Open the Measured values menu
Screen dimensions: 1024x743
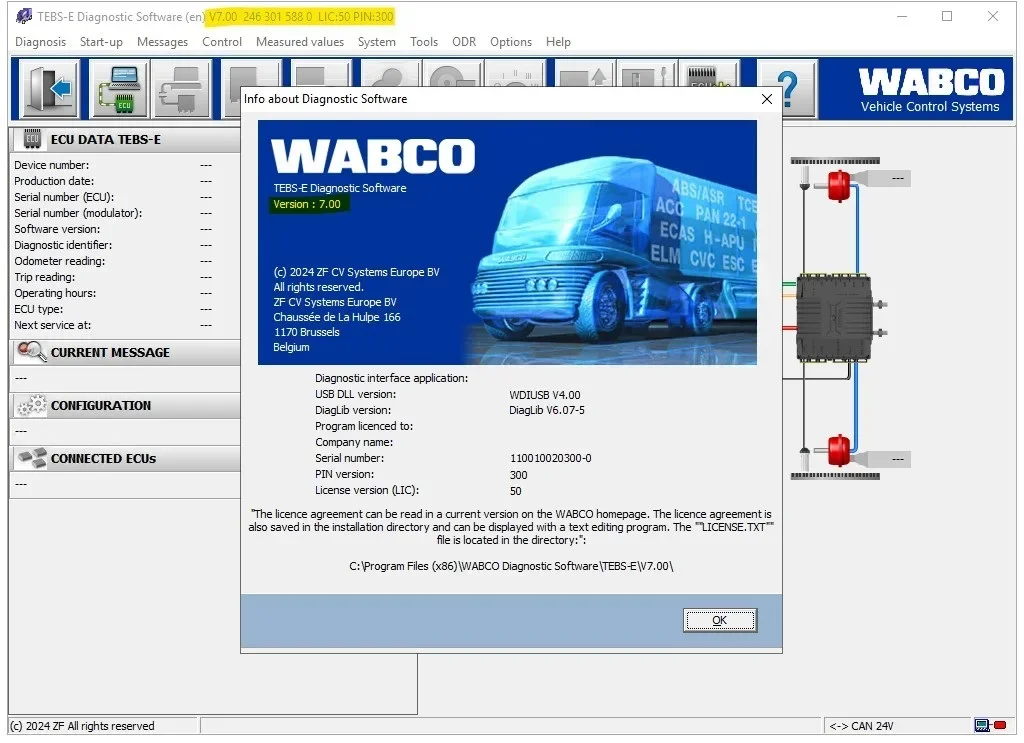tap(299, 42)
